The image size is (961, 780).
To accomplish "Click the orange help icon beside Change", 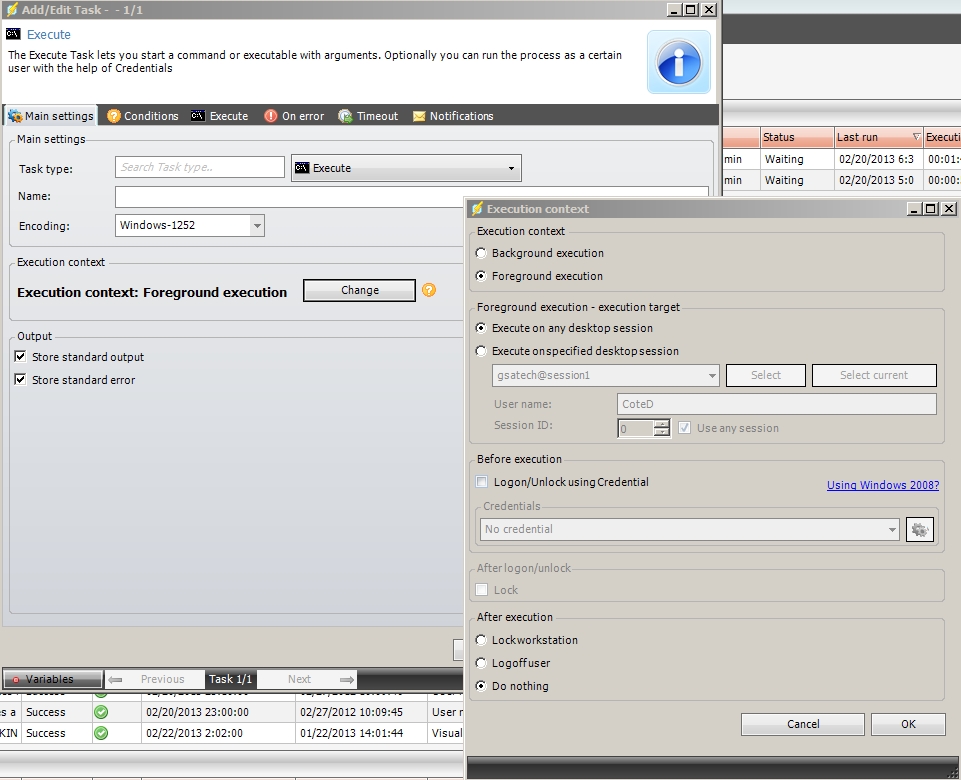I will tap(429, 290).
